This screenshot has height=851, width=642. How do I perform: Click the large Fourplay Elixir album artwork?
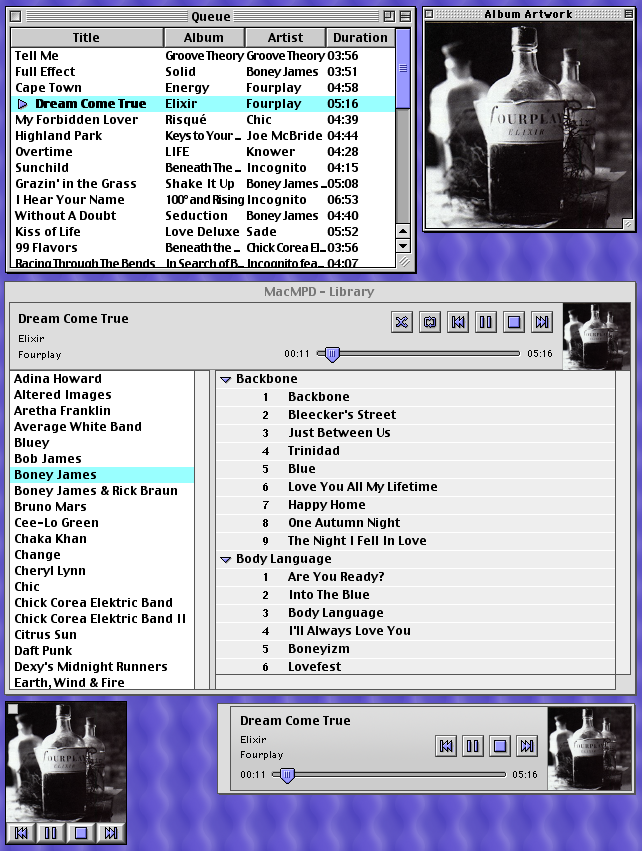(x=529, y=125)
